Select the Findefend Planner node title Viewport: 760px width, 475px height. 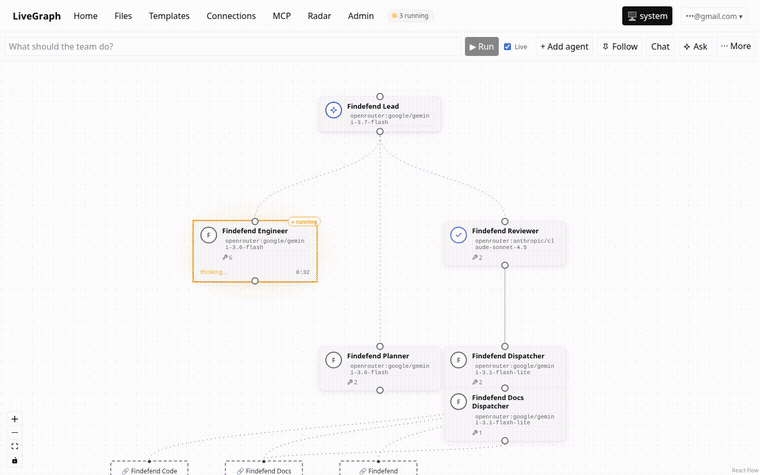[x=378, y=356]
